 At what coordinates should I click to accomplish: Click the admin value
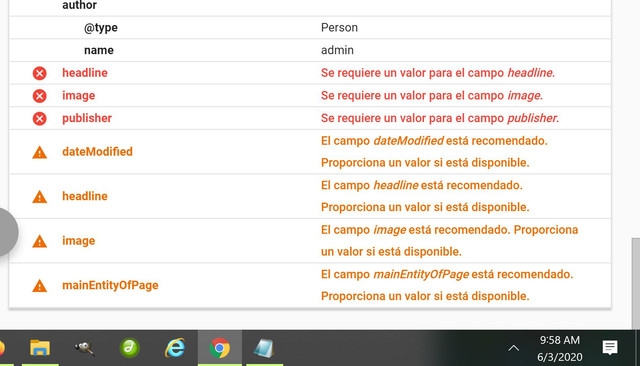[x=337, y=50]
